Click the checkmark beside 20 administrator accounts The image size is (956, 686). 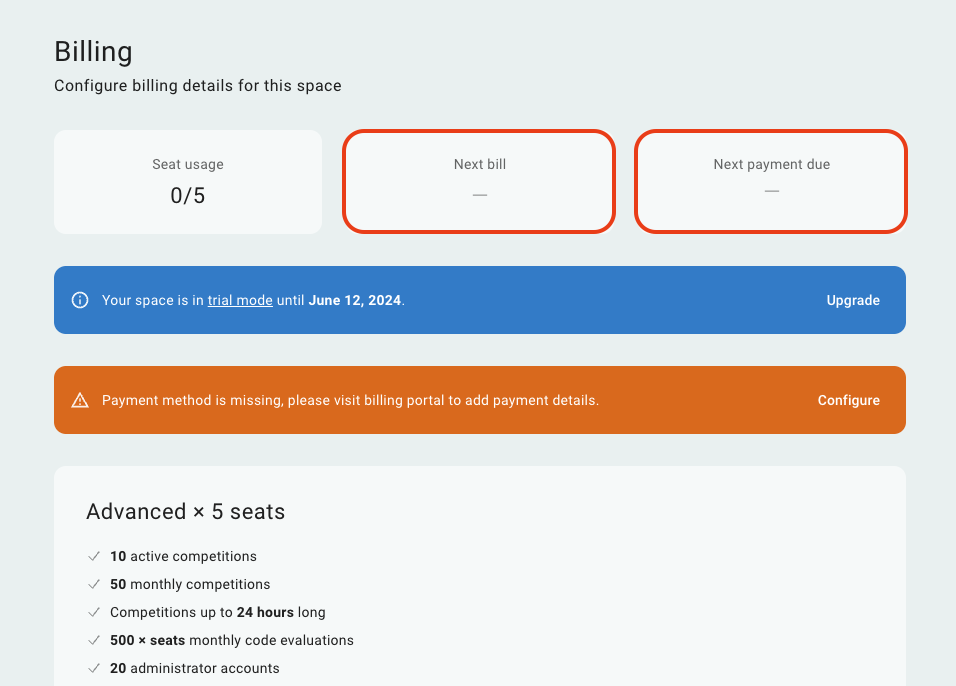pyautogui.click(x=94, y=668)
